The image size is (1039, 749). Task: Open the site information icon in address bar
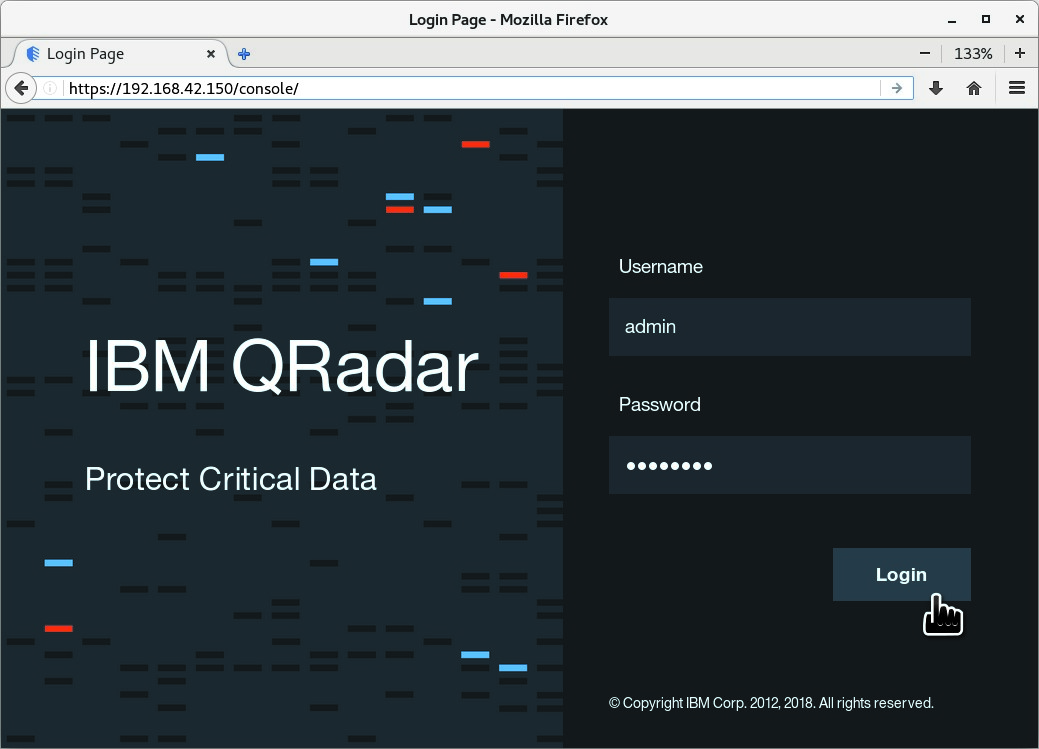coord(50,88)
